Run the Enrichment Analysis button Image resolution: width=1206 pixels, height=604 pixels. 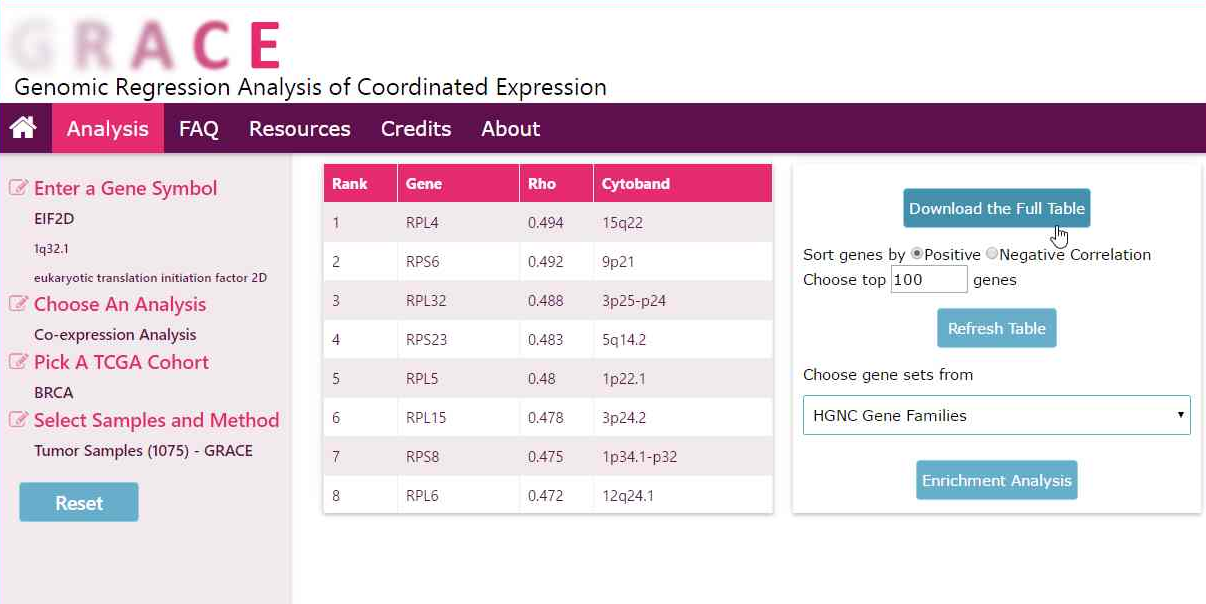996,480
